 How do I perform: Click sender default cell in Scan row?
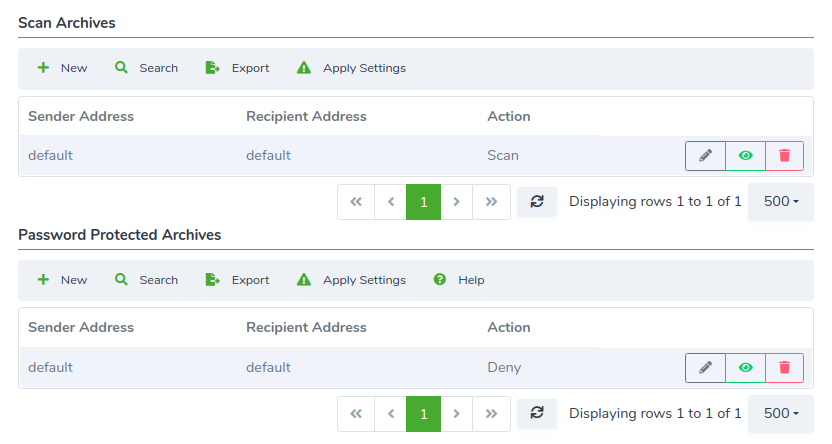50,155
